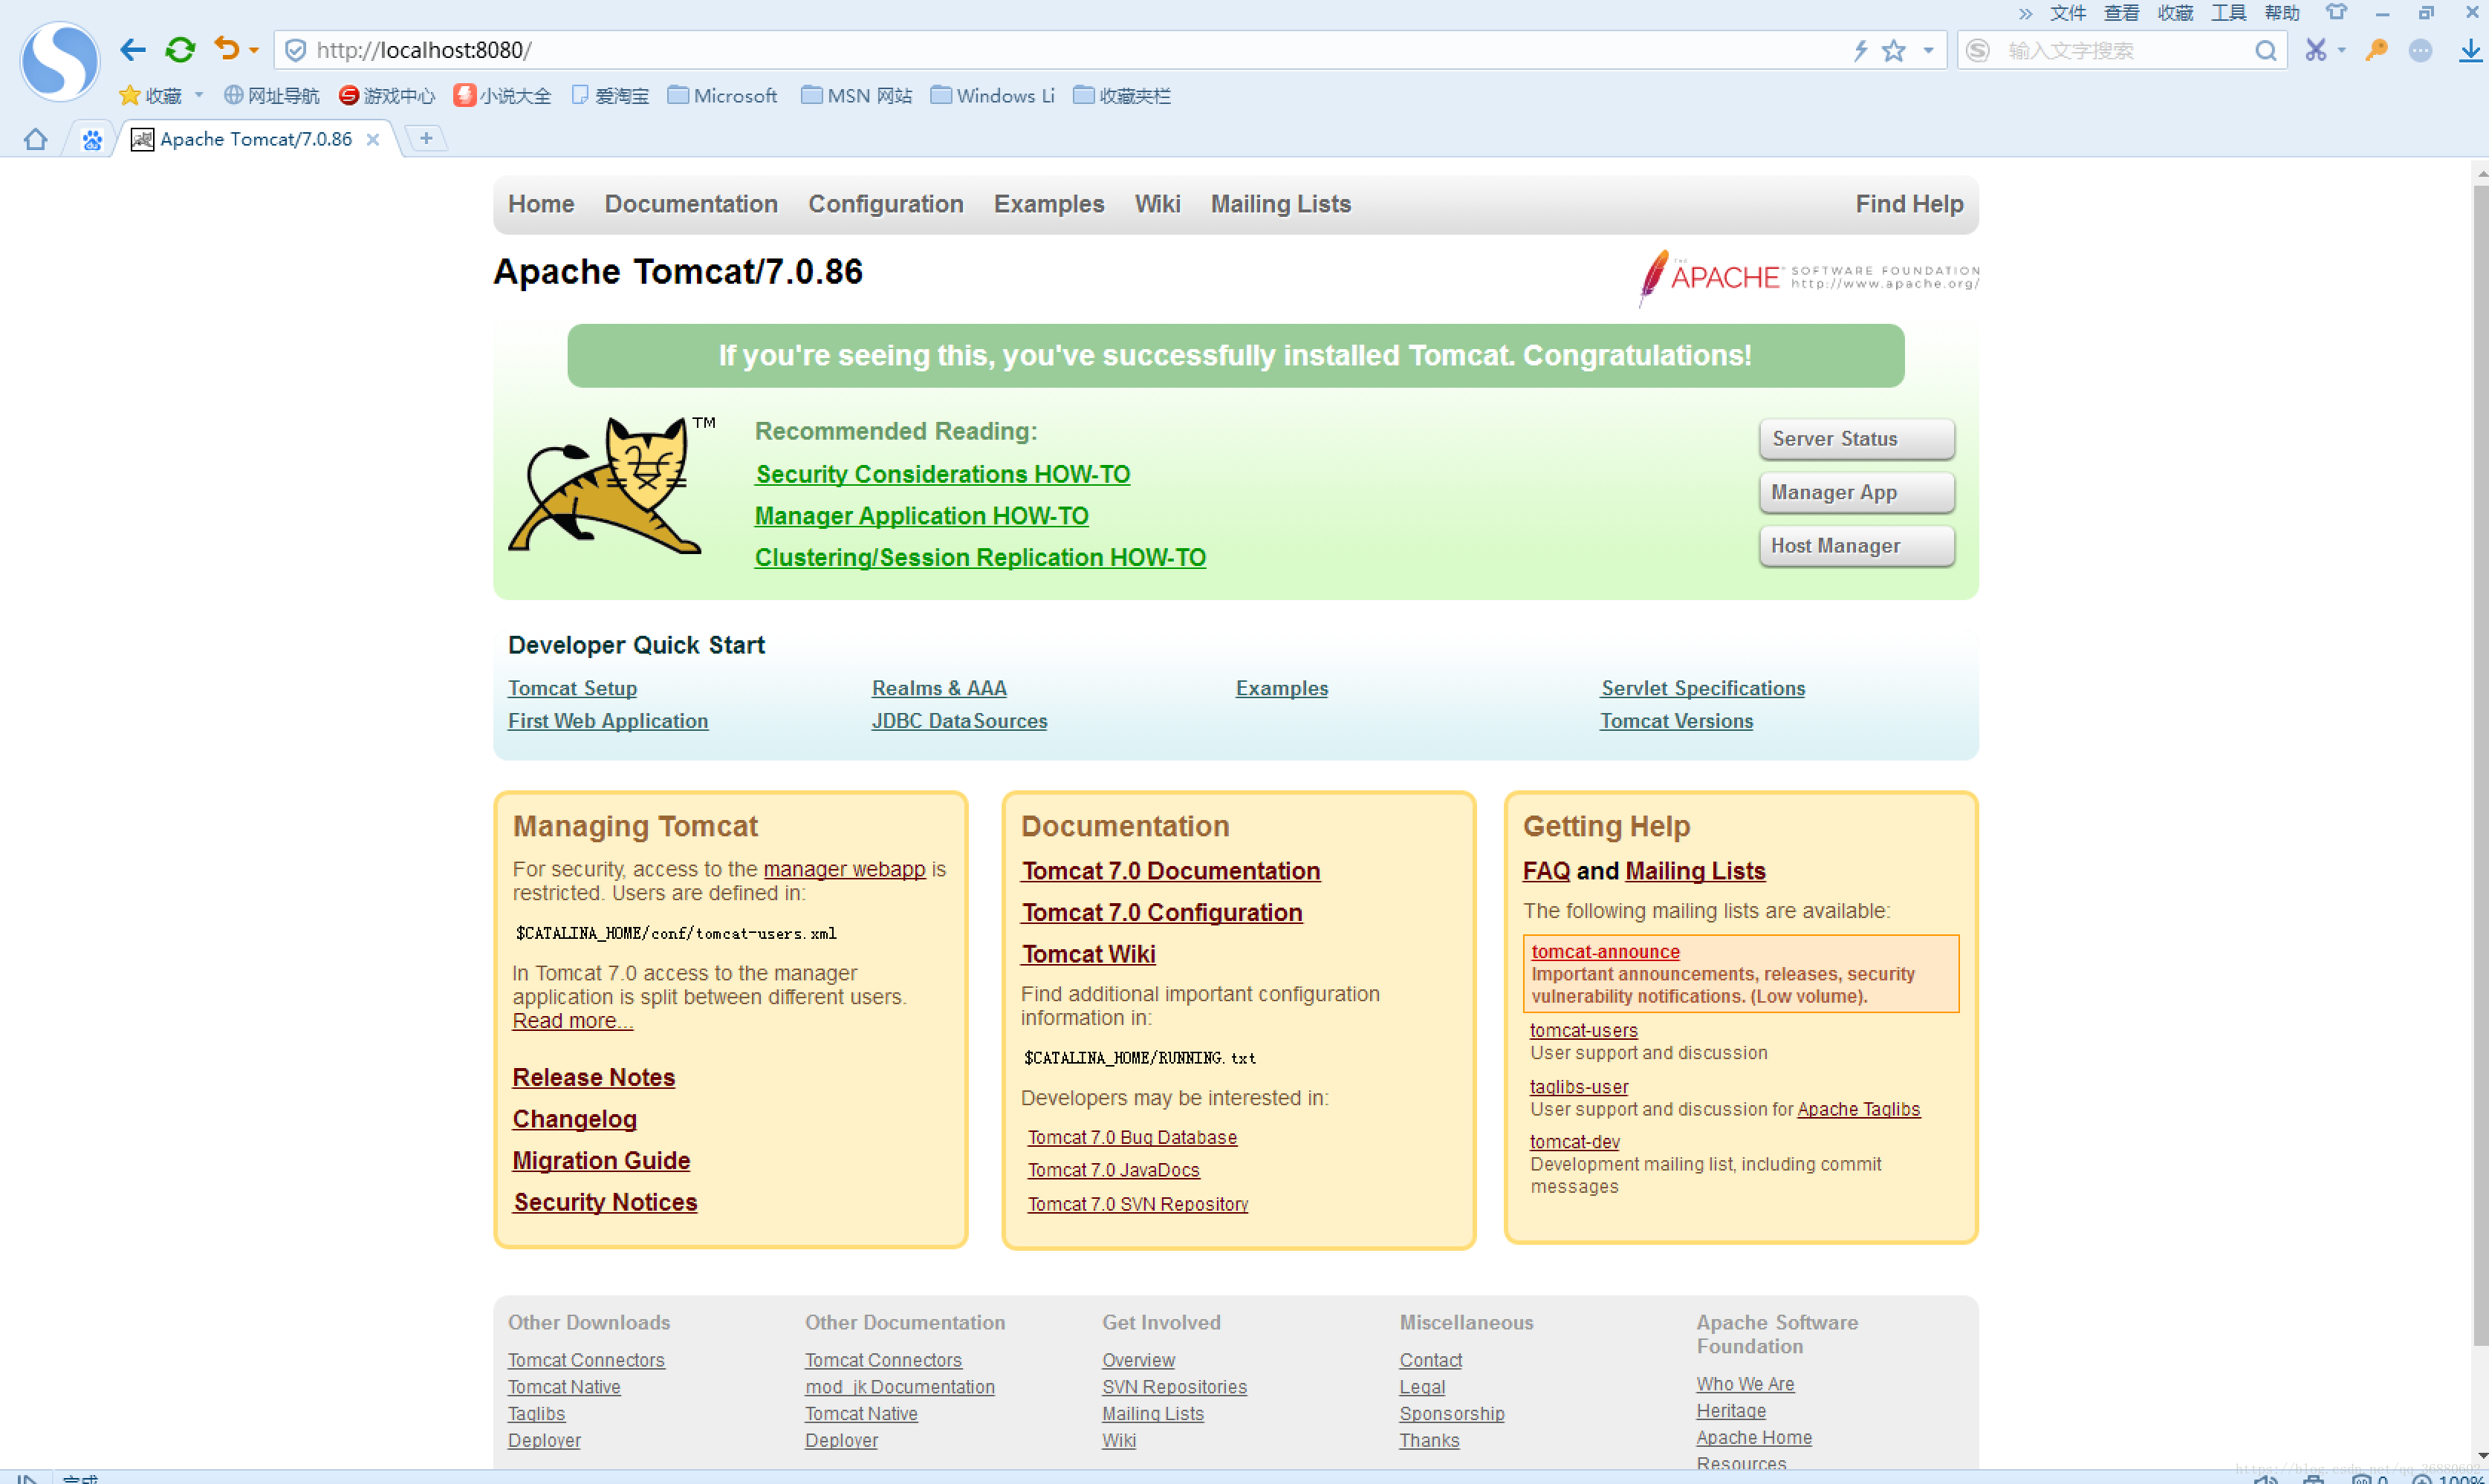The height and width of the screenshot is (1484, 2489).
Task: Click the 收藏 star icon in the bookmarks bar
Action: tap(129, 96)
